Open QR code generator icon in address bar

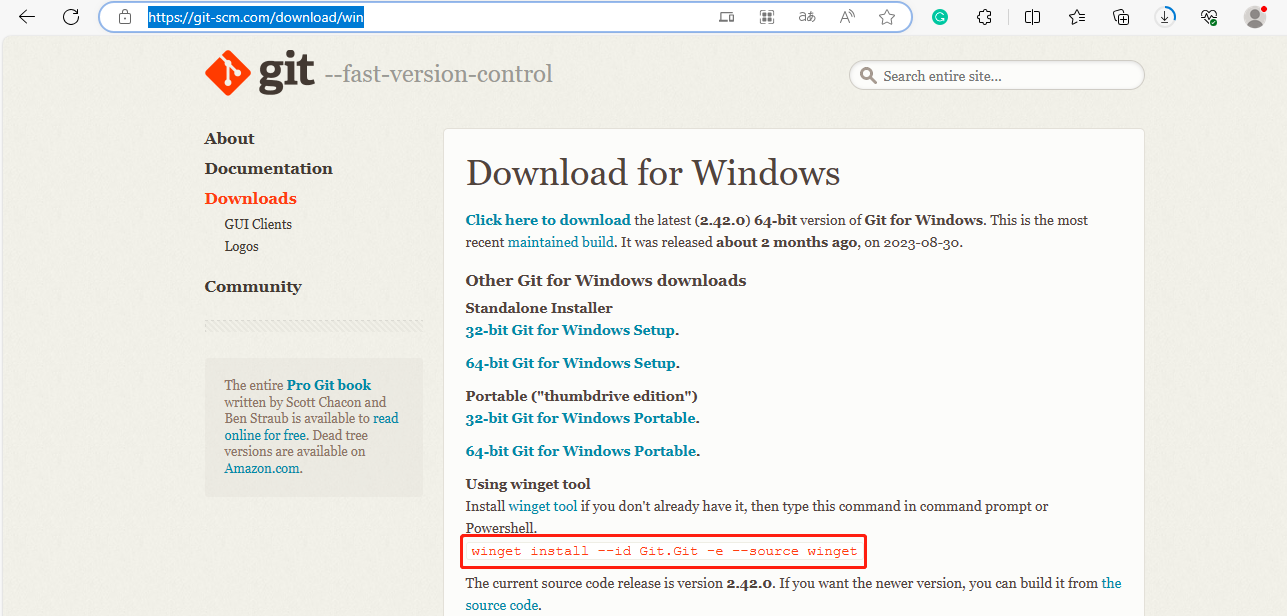pyautogui.click(x=767, y=17)
